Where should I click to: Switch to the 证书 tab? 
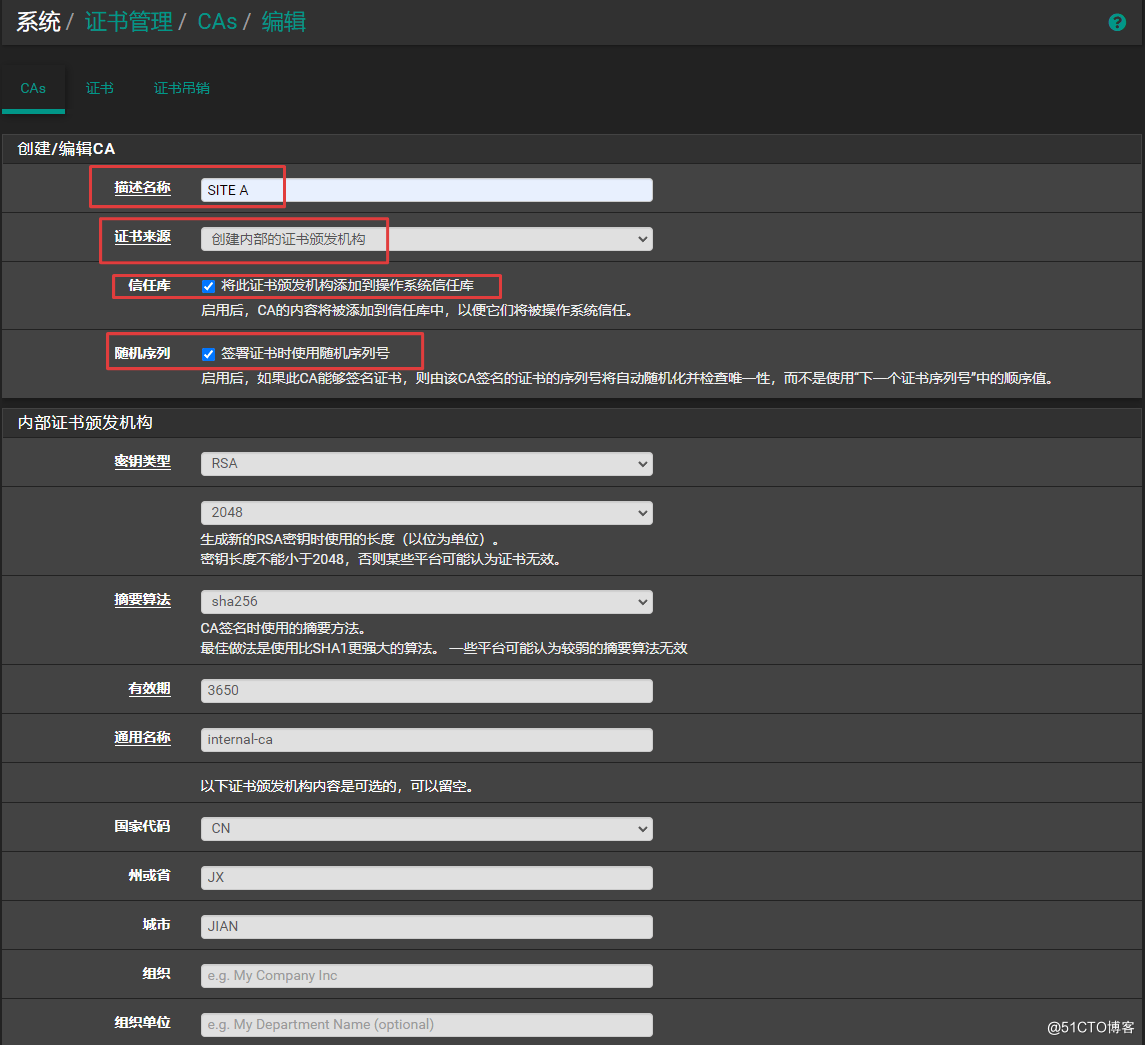coord(99,88)
